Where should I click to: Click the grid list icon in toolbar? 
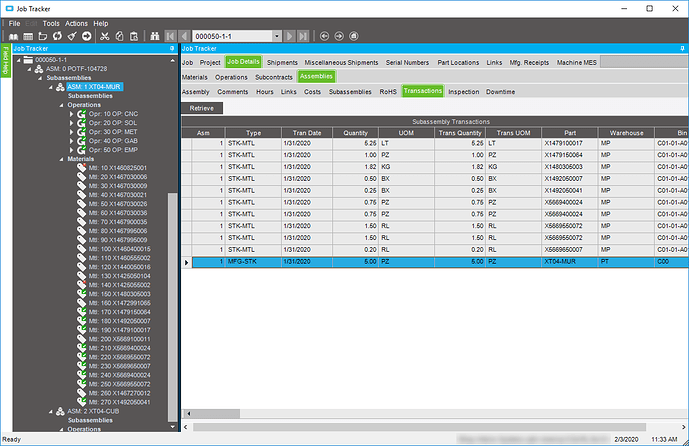click(28, 36)
